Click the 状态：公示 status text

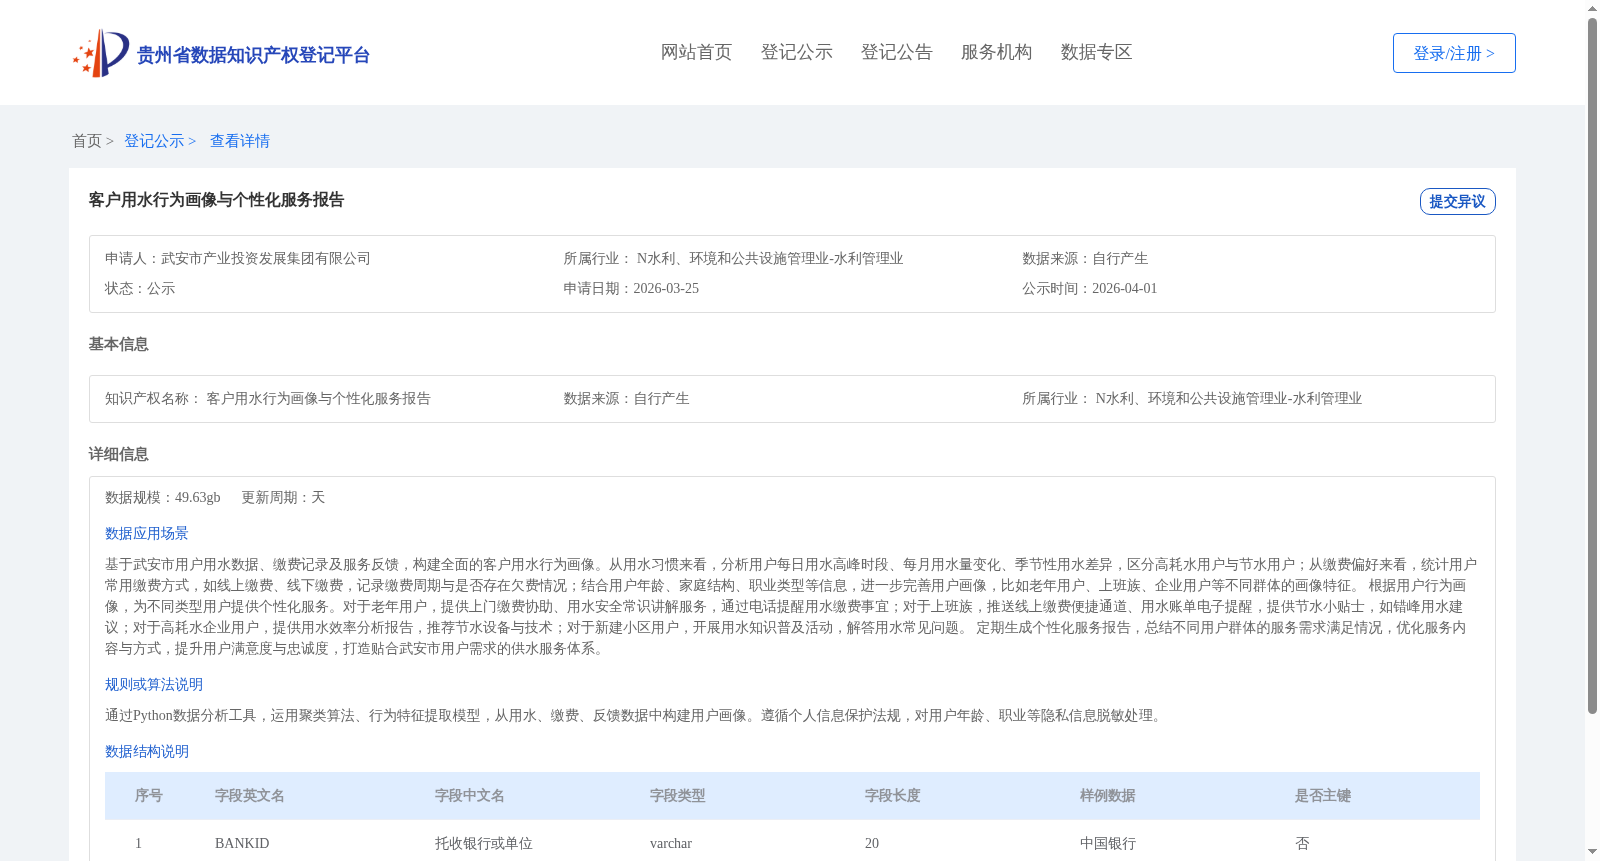tap(140, 288)
